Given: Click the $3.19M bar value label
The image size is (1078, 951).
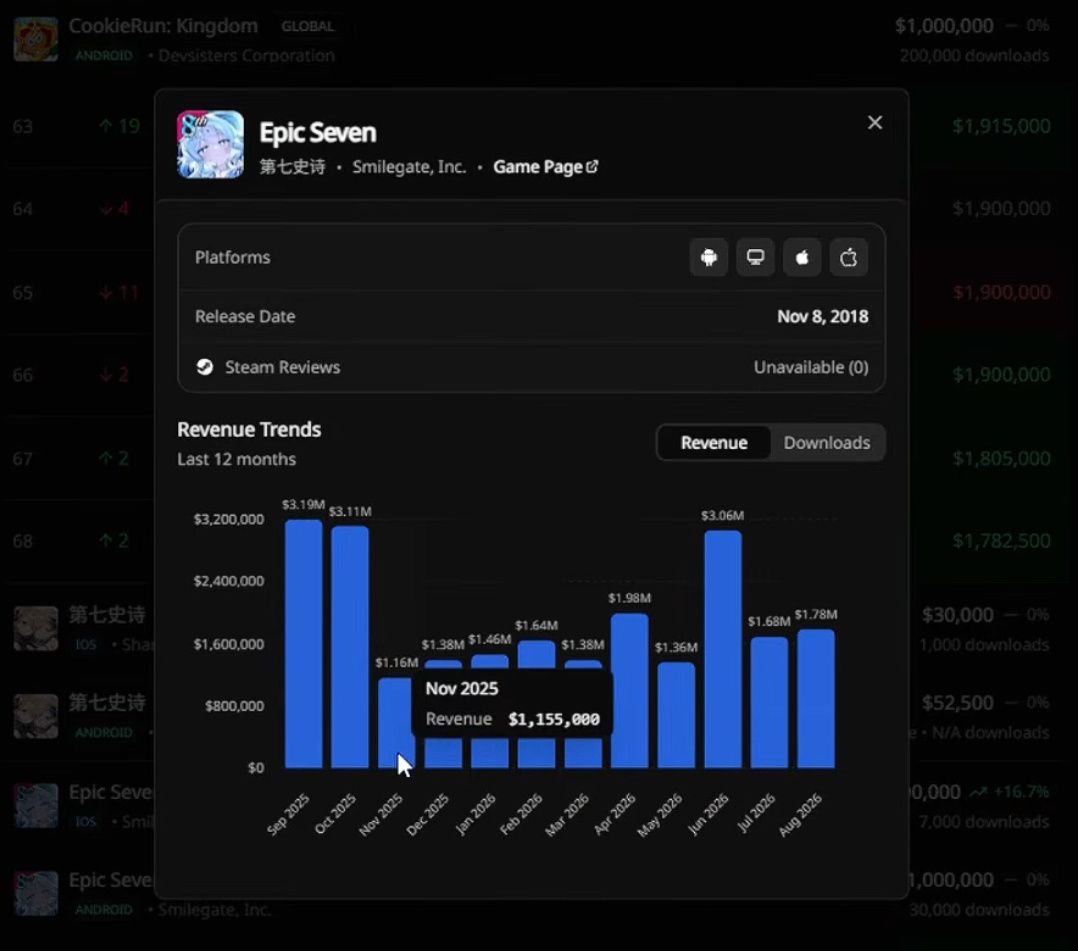Looking at the screenshot, I should [x=303, y=505].
